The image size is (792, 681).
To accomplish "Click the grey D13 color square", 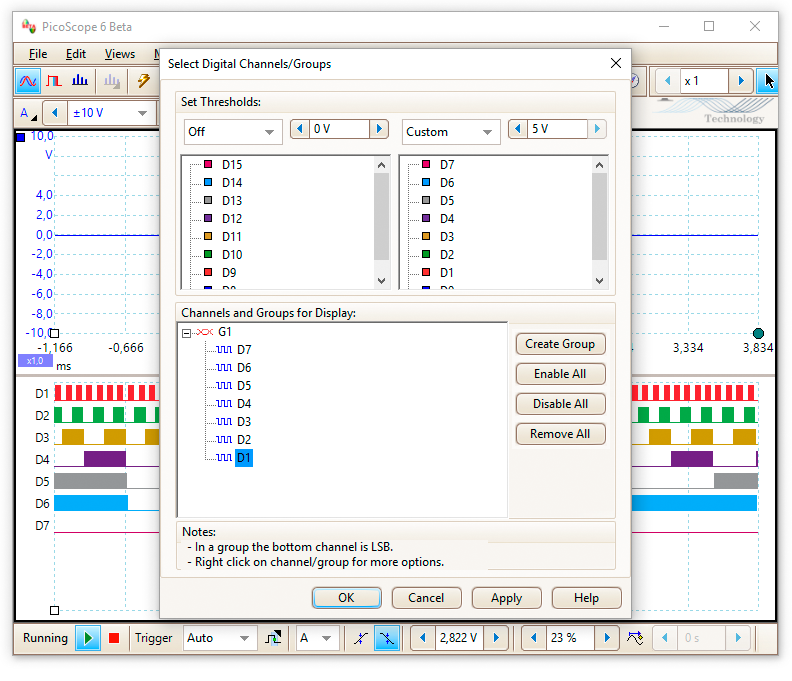I will [x=208, y=200].
